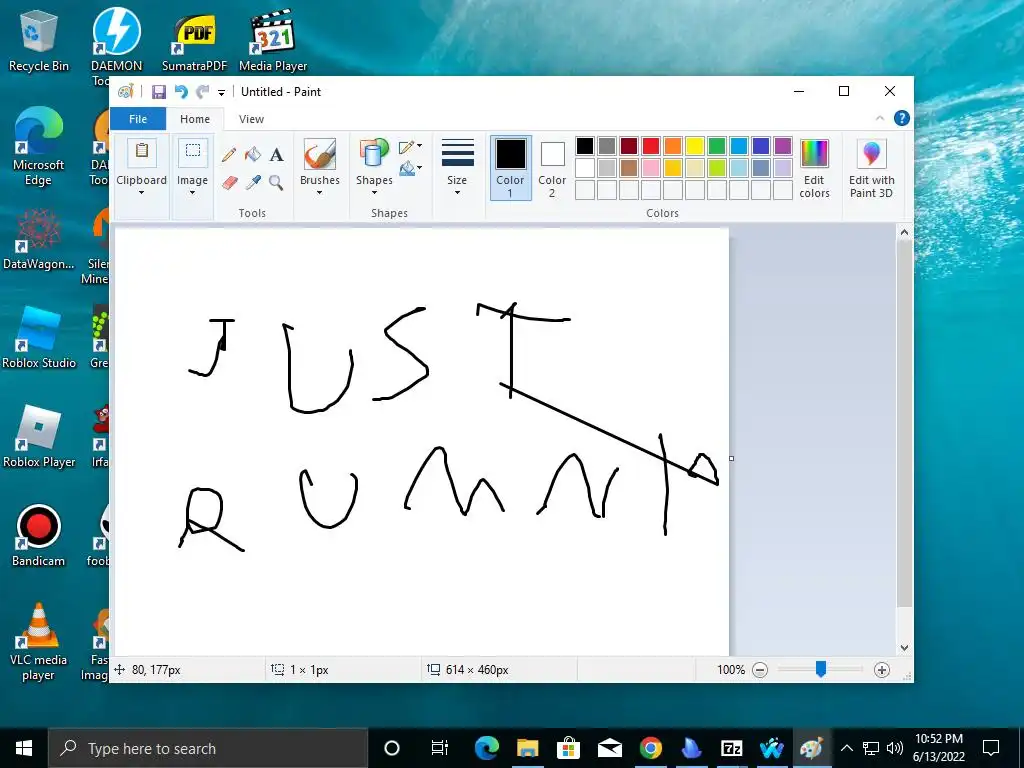Viewport: 1024px width, 768px height.
Task: Open Paint Help question mark icon
Action: pyautogui.click(x=902, y=118)
